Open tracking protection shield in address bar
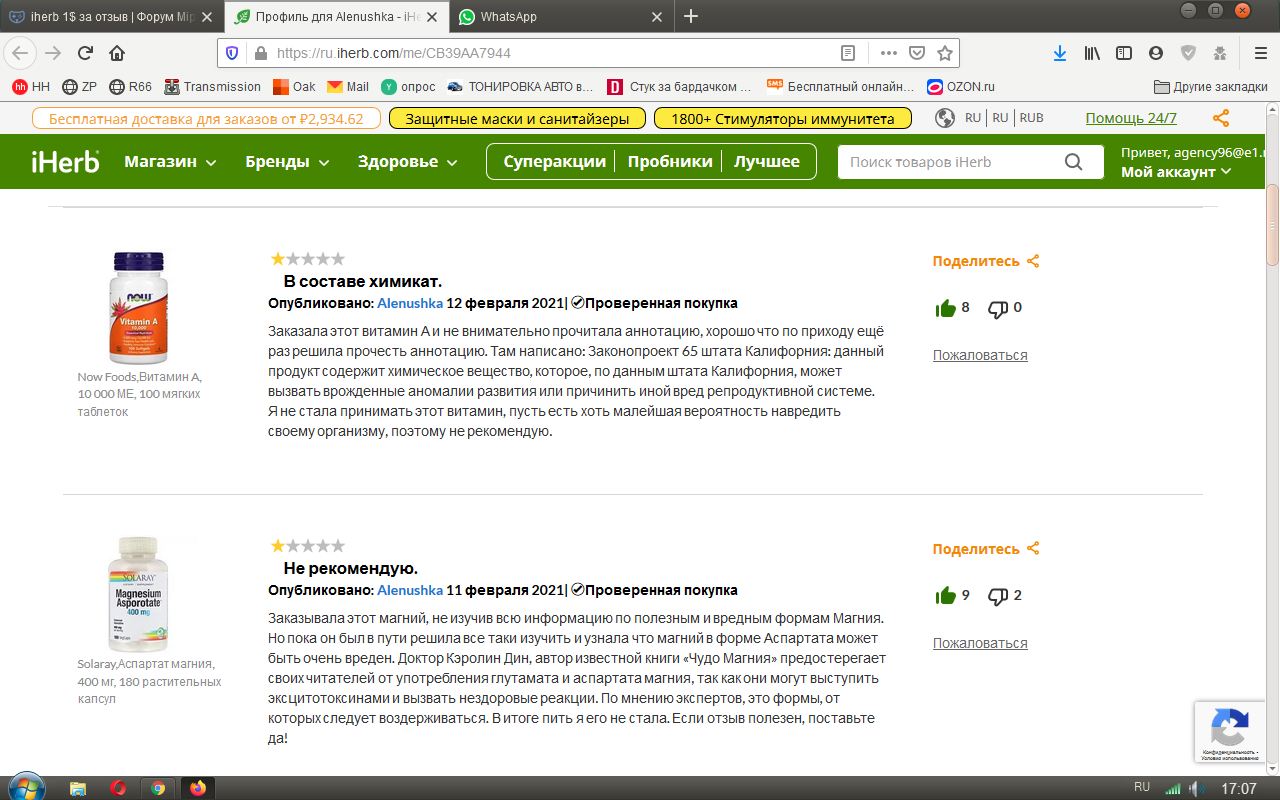 click(x=232, y=53)
